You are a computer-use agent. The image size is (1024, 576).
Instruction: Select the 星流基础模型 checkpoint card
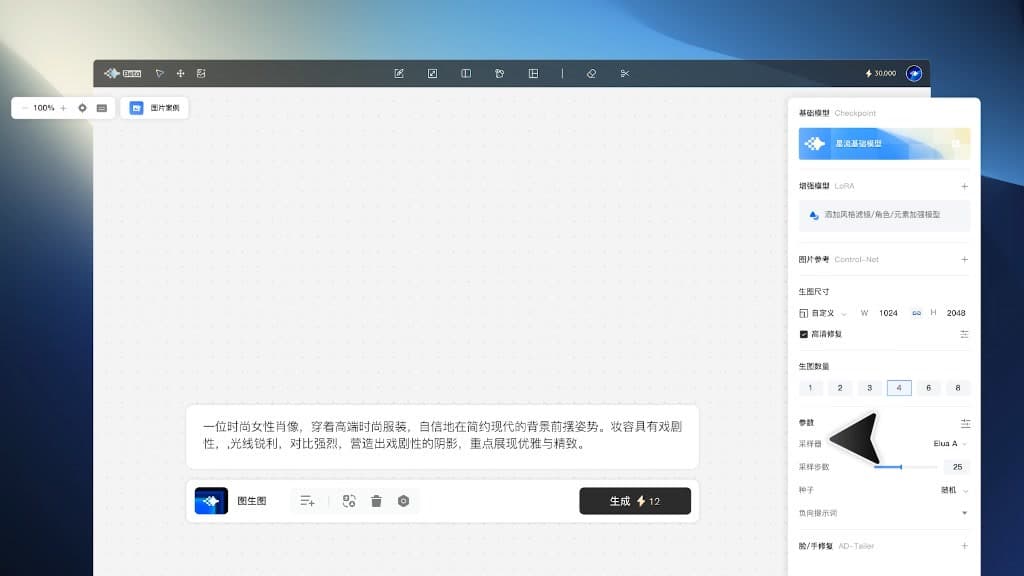pos(884,144)
